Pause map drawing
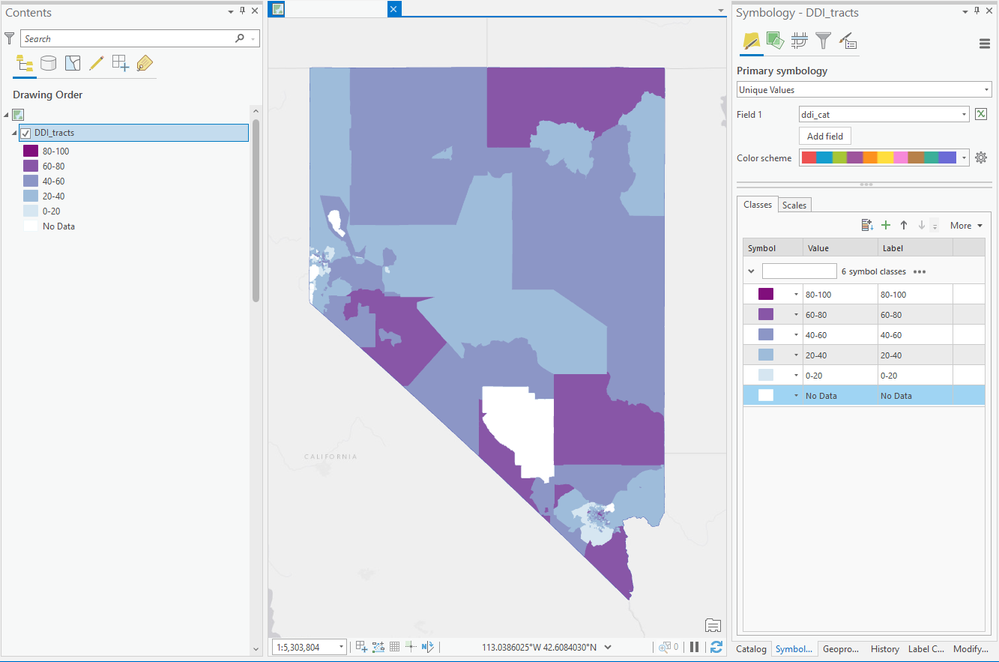Screen dimensions: 999x662 [694, 647]
